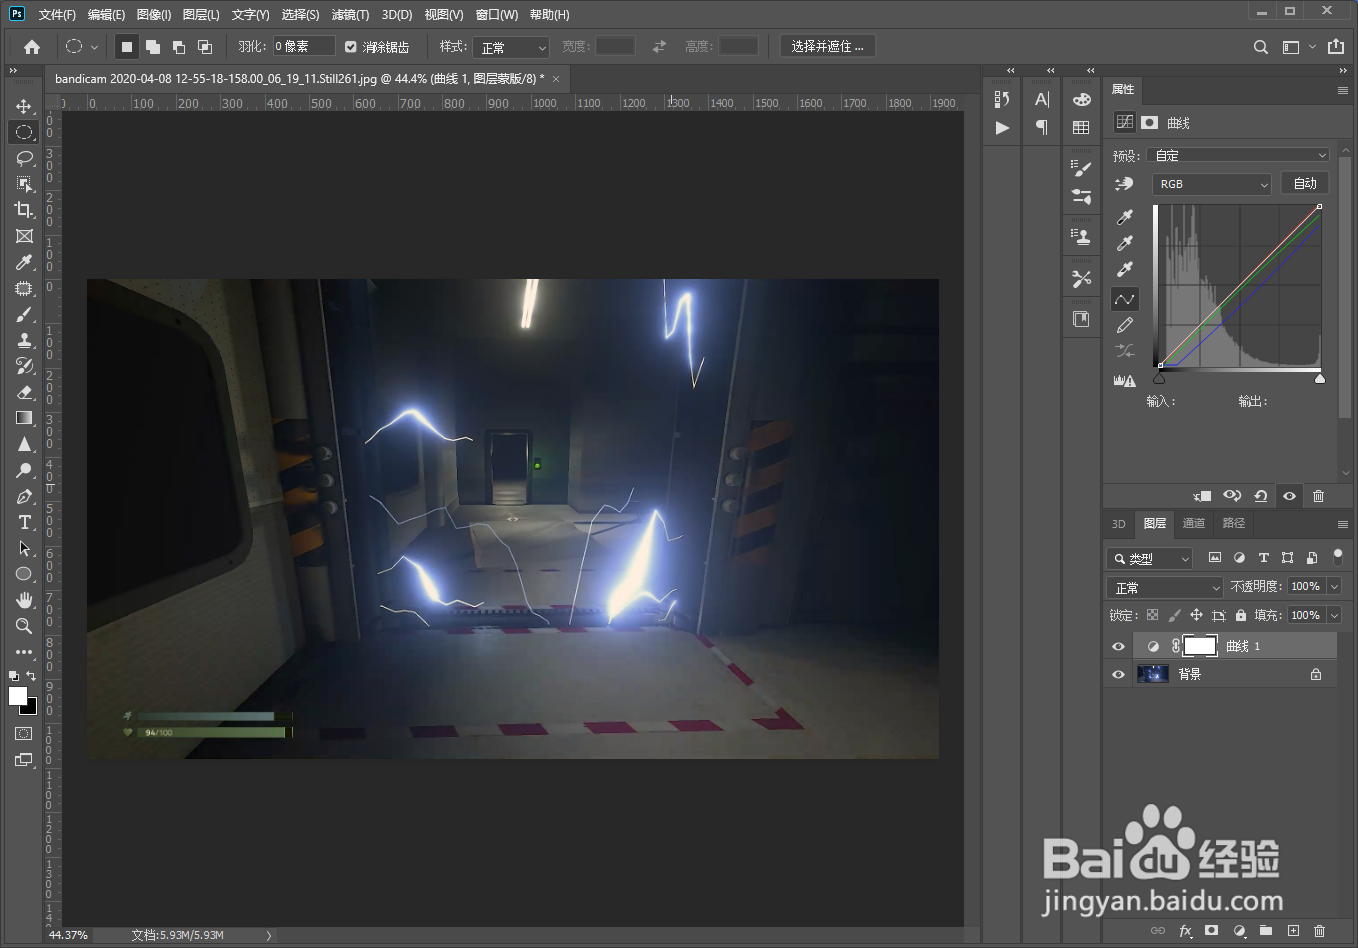The width and height of the screenshot is (1358, 948).
Task: Reset Curves adjustment to defaults
Action: pyautogui.click(x=1261, y=496)
